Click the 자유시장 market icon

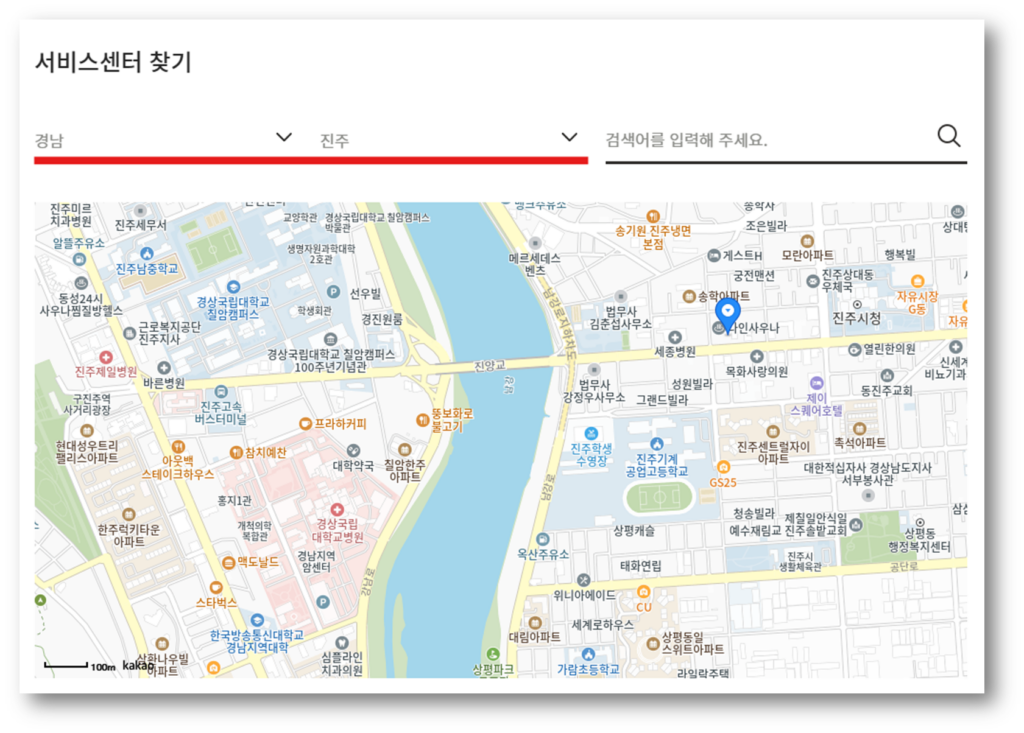[918, 282]
